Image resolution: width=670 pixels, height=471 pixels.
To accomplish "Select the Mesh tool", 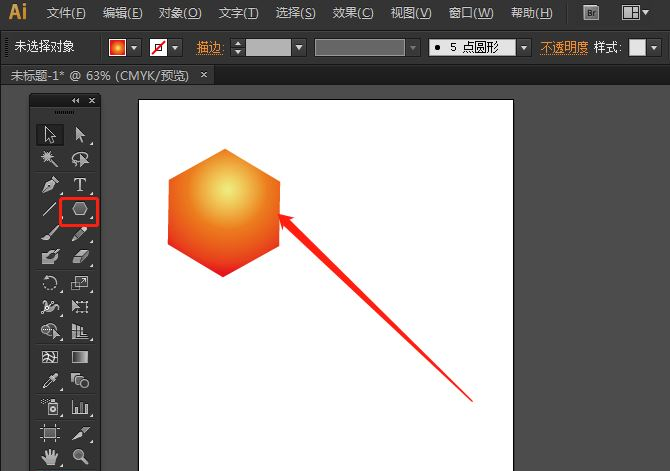I will coord(50,356).
